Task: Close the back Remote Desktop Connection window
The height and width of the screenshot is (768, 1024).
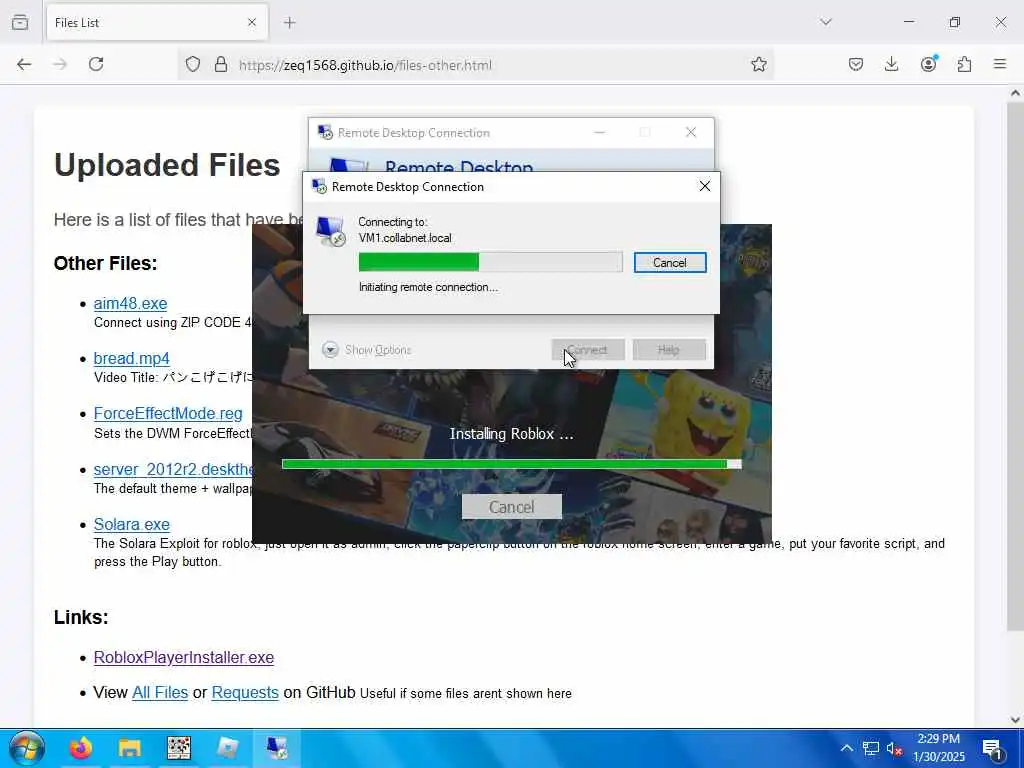Action: click(x=691, y=133)
